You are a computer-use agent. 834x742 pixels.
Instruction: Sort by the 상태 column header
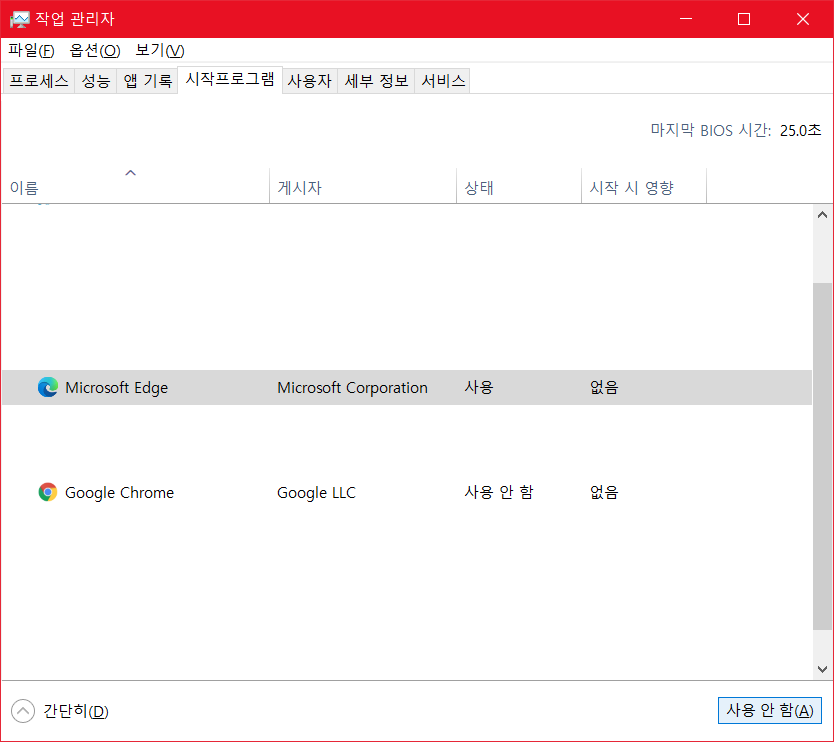(x=519, y=186)
